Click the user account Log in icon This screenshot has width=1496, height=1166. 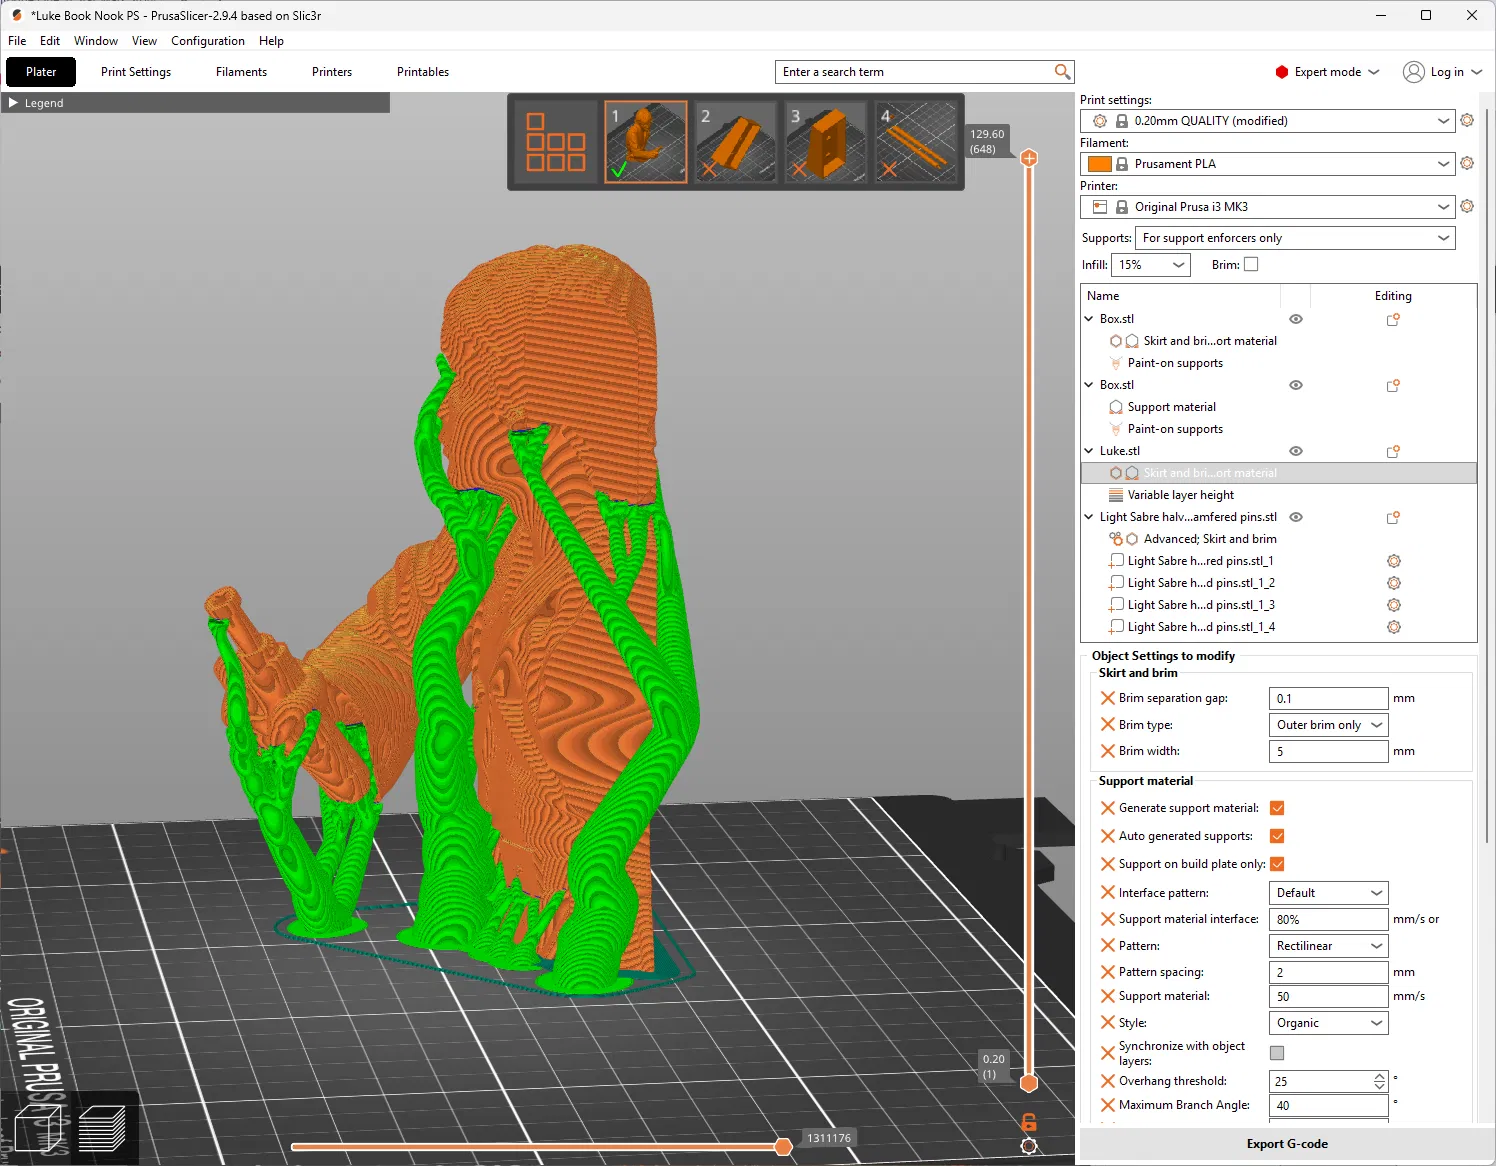point(1413,72)
